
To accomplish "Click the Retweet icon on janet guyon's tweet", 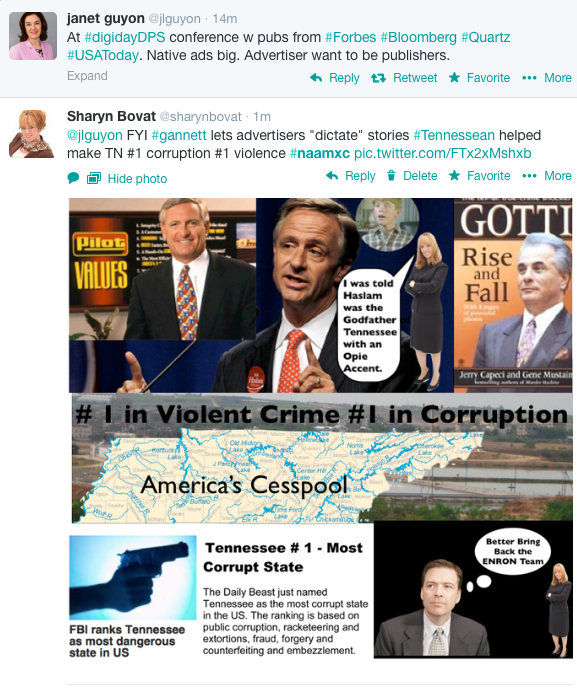I will [x=378, y=78].
